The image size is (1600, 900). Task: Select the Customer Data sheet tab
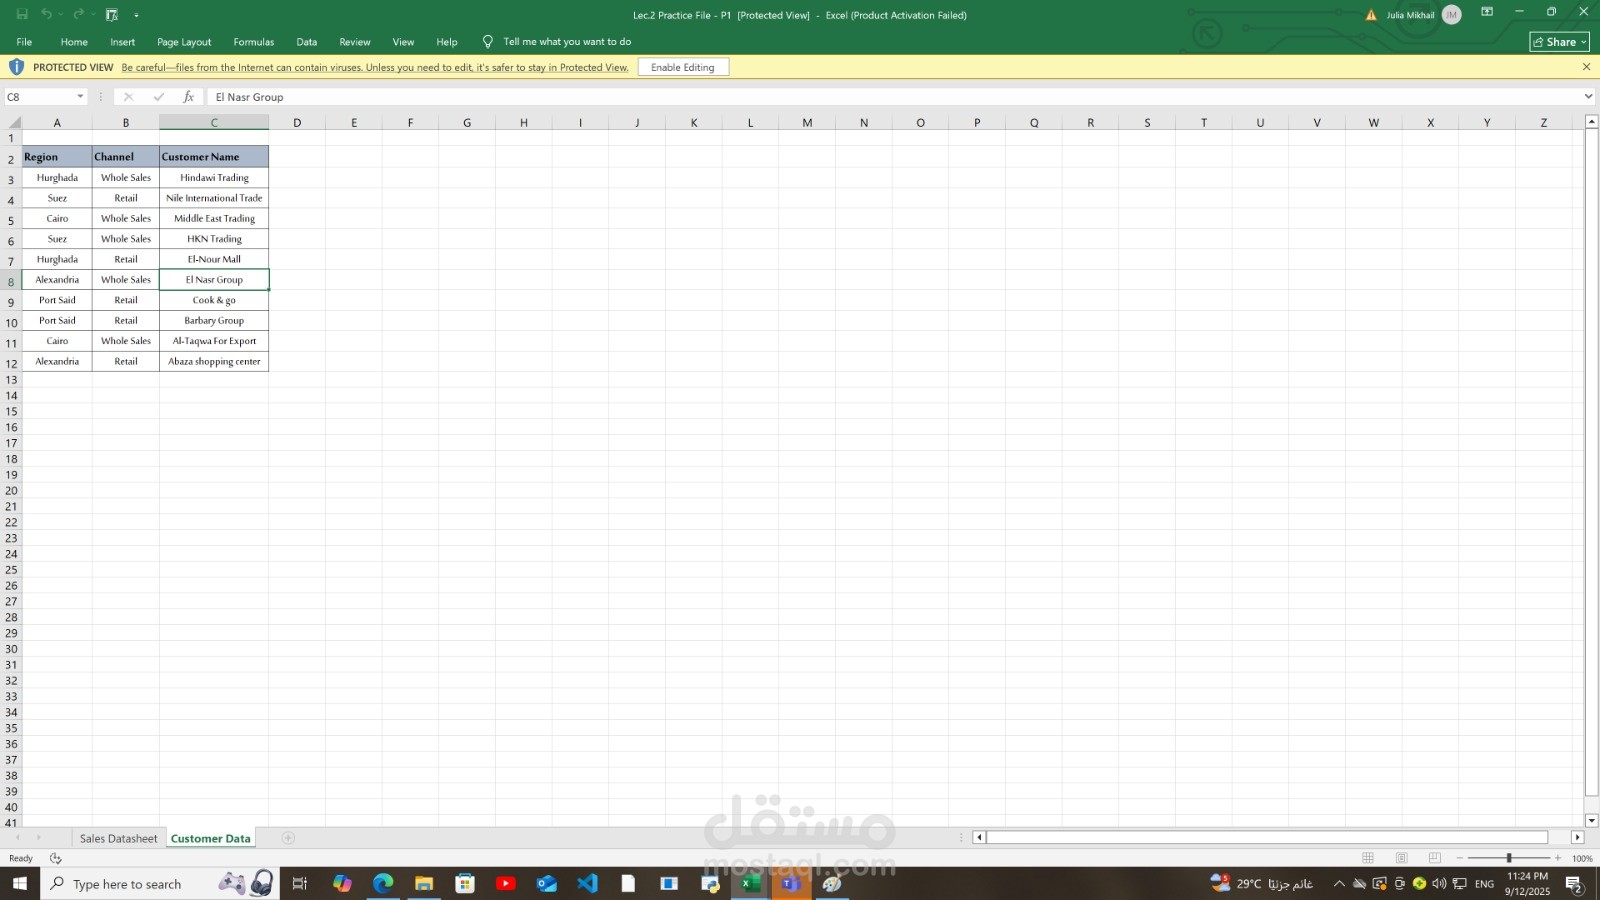tap(210, 838)
